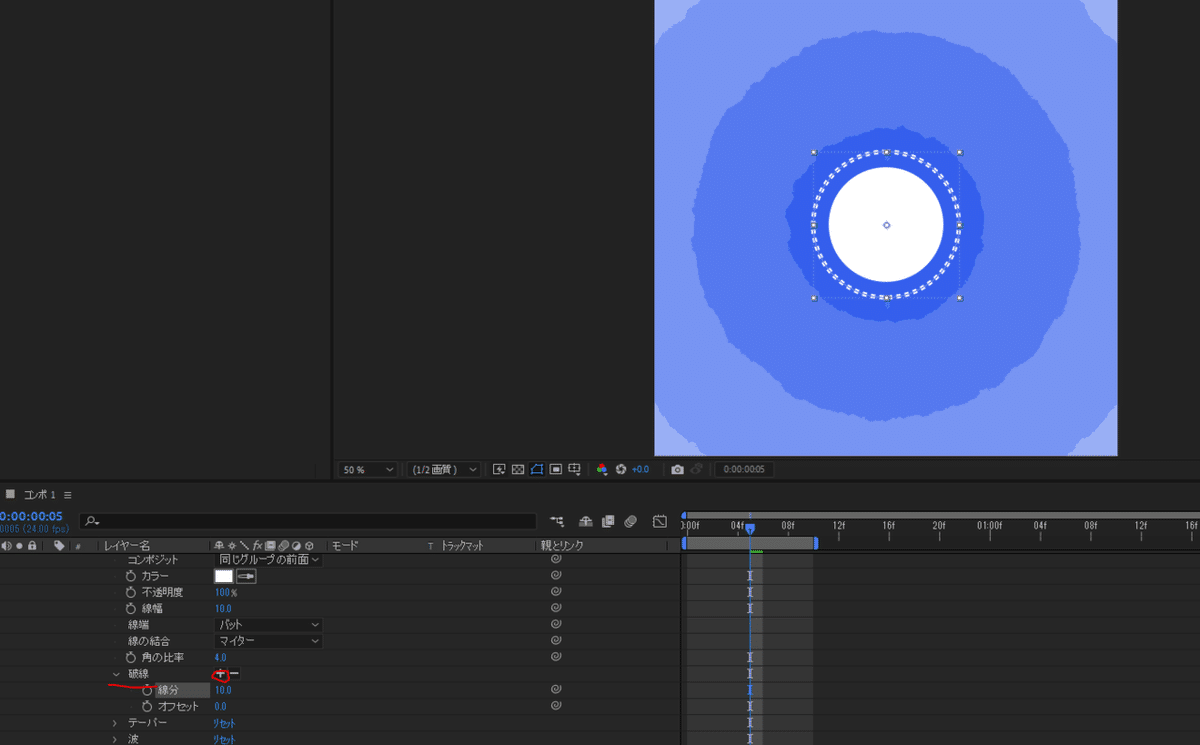This screenshot has width=1200, height=745.
Task: Click the レイヤー名 column header
Action: [x=127, y=546]
